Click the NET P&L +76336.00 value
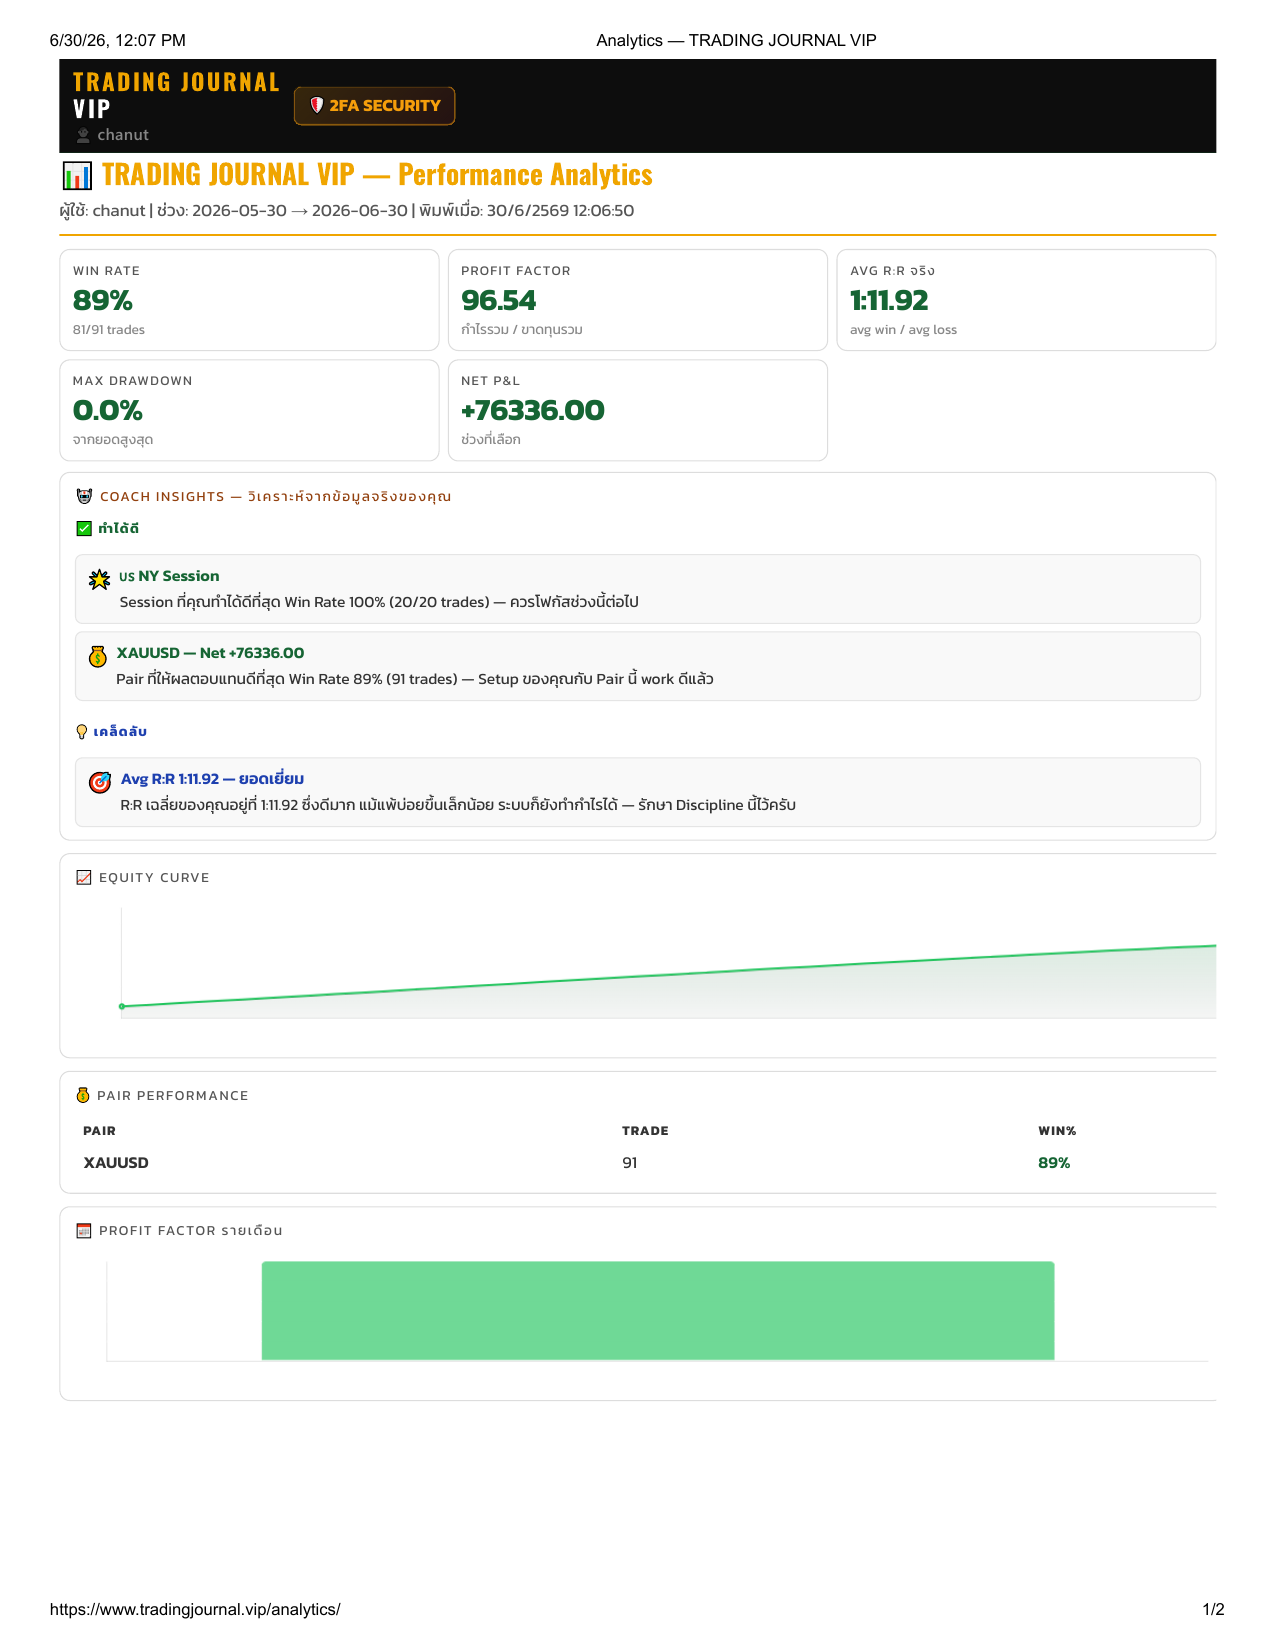The width and height of the screenshot is (1275, 1651). (533, 410)
